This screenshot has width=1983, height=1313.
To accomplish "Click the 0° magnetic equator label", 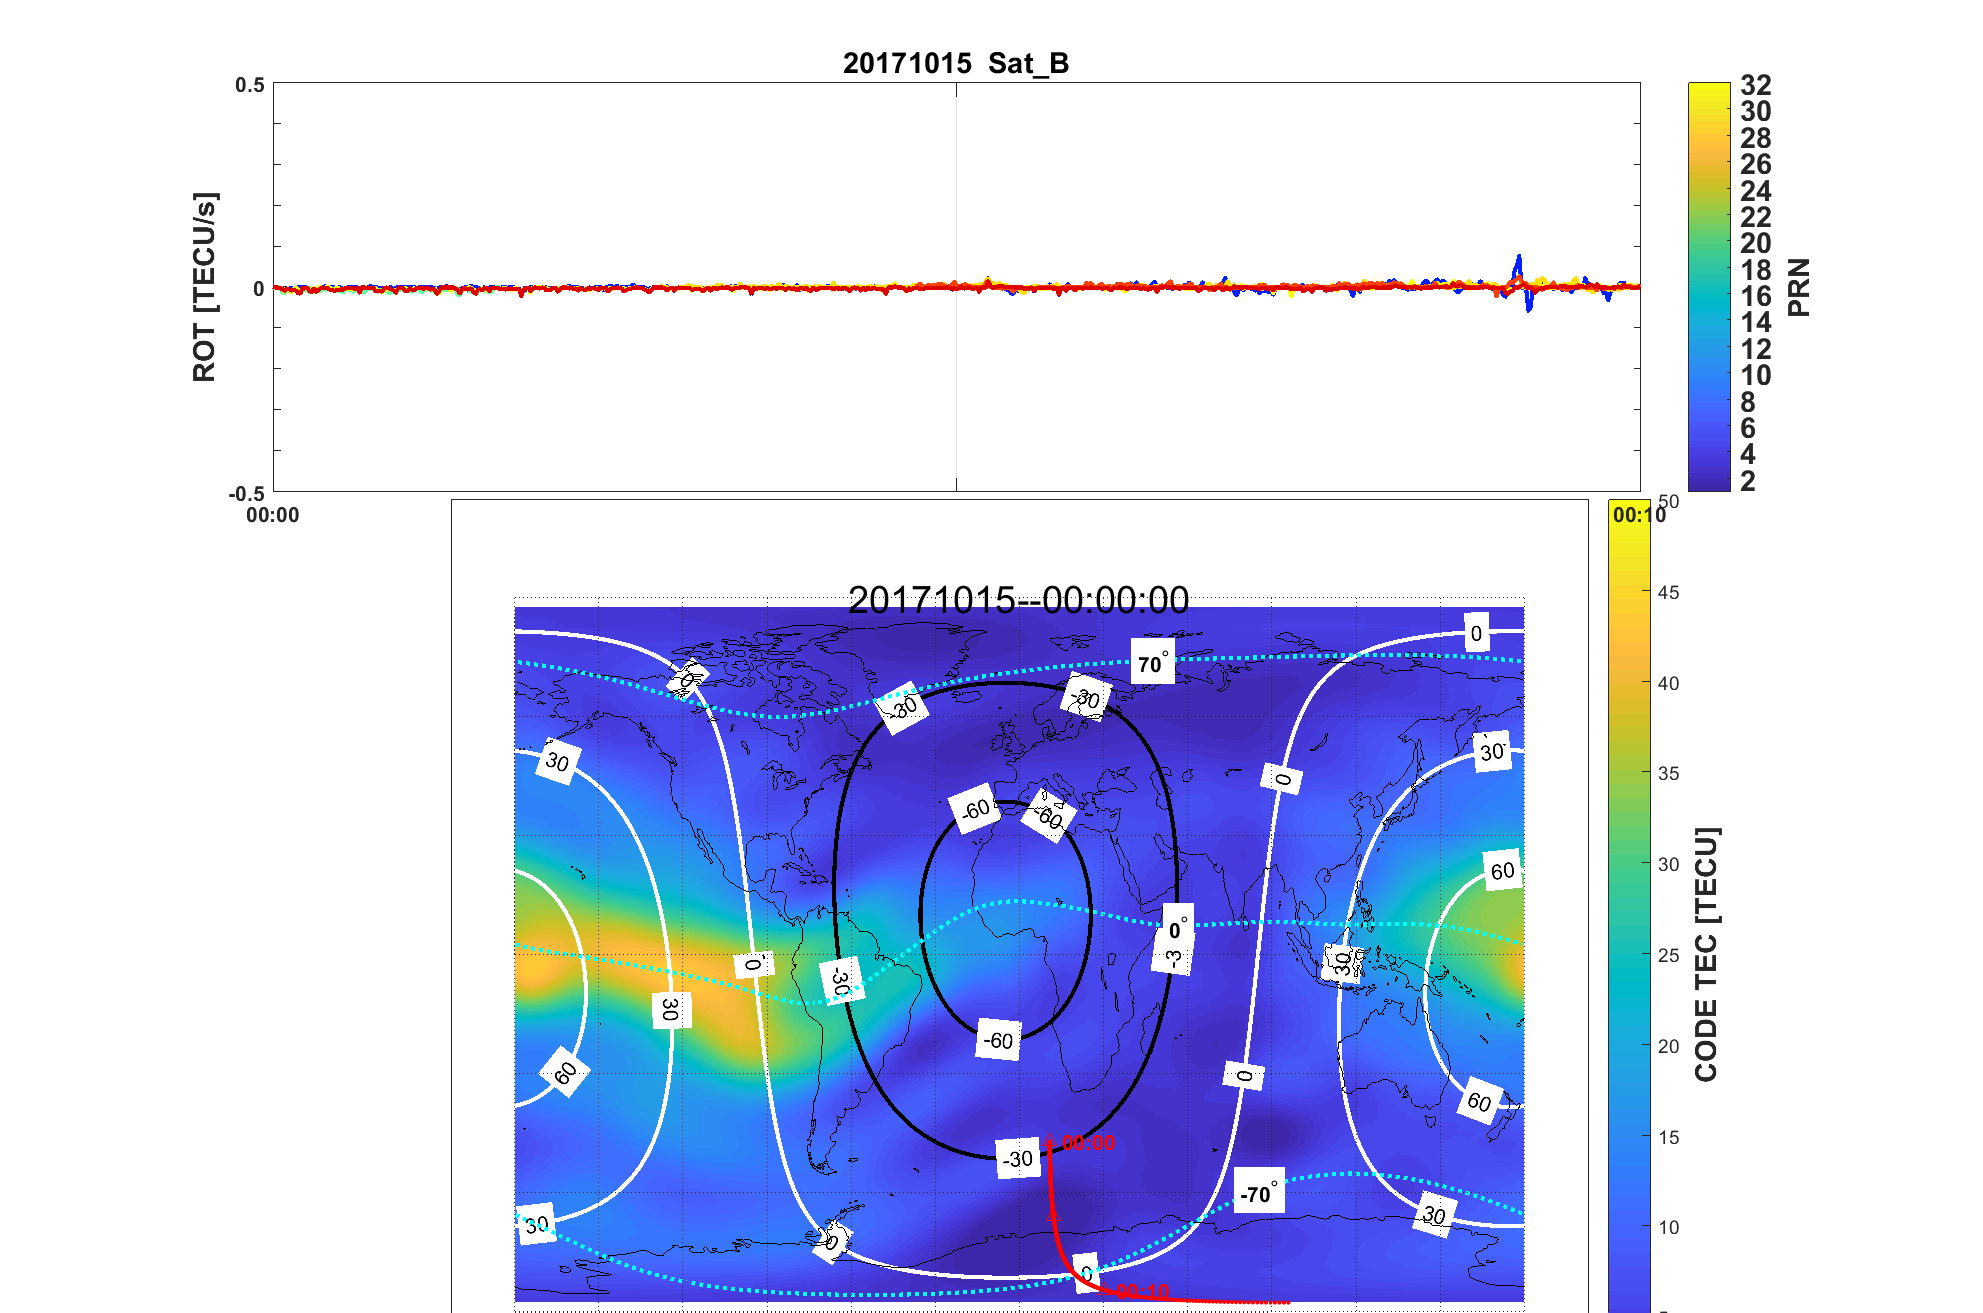I will (1178, 930).
